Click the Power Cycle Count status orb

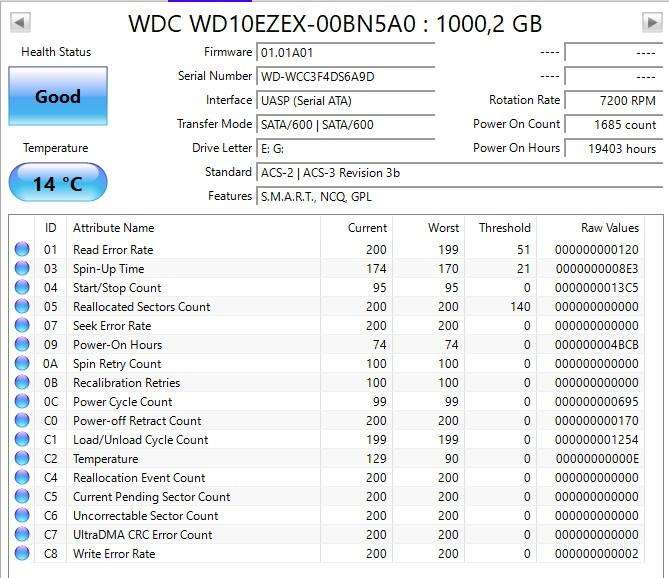tap(22, 401)
